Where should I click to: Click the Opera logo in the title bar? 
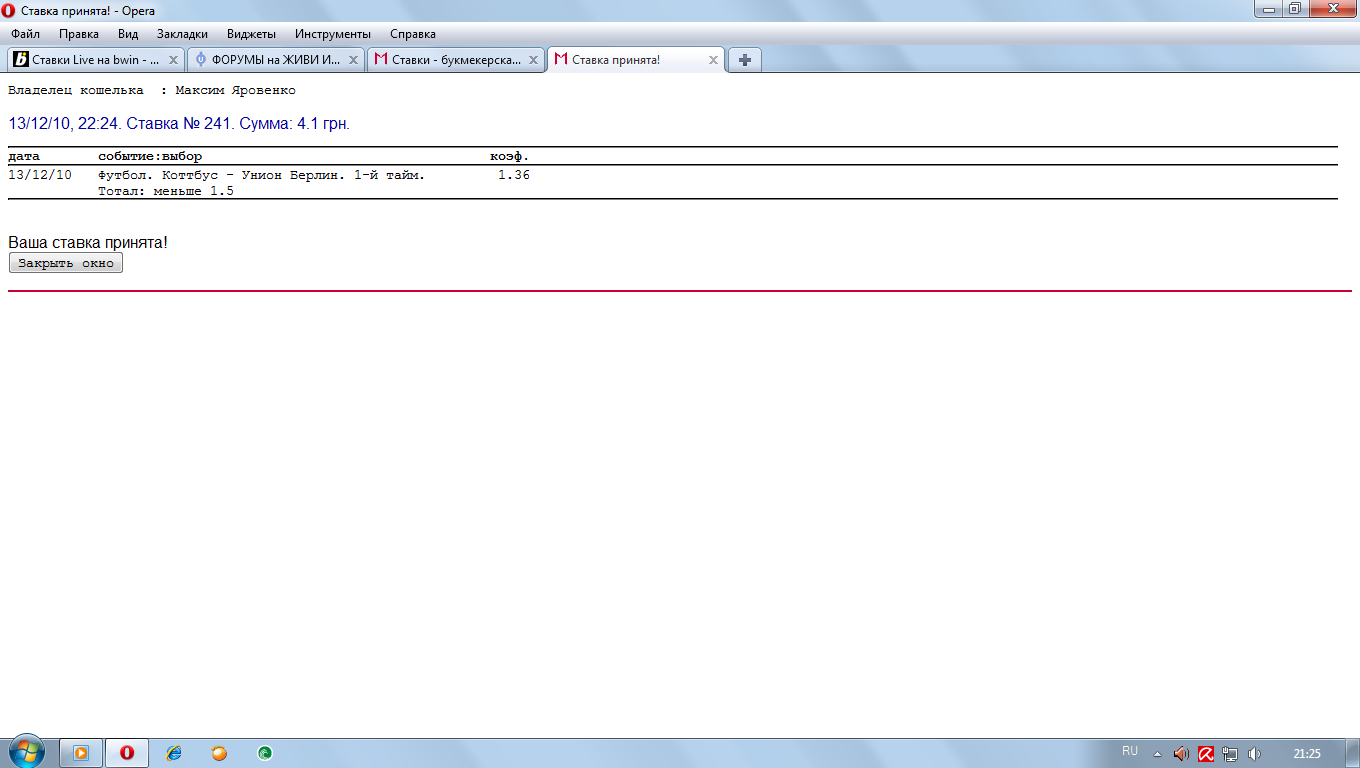(9, 10)
